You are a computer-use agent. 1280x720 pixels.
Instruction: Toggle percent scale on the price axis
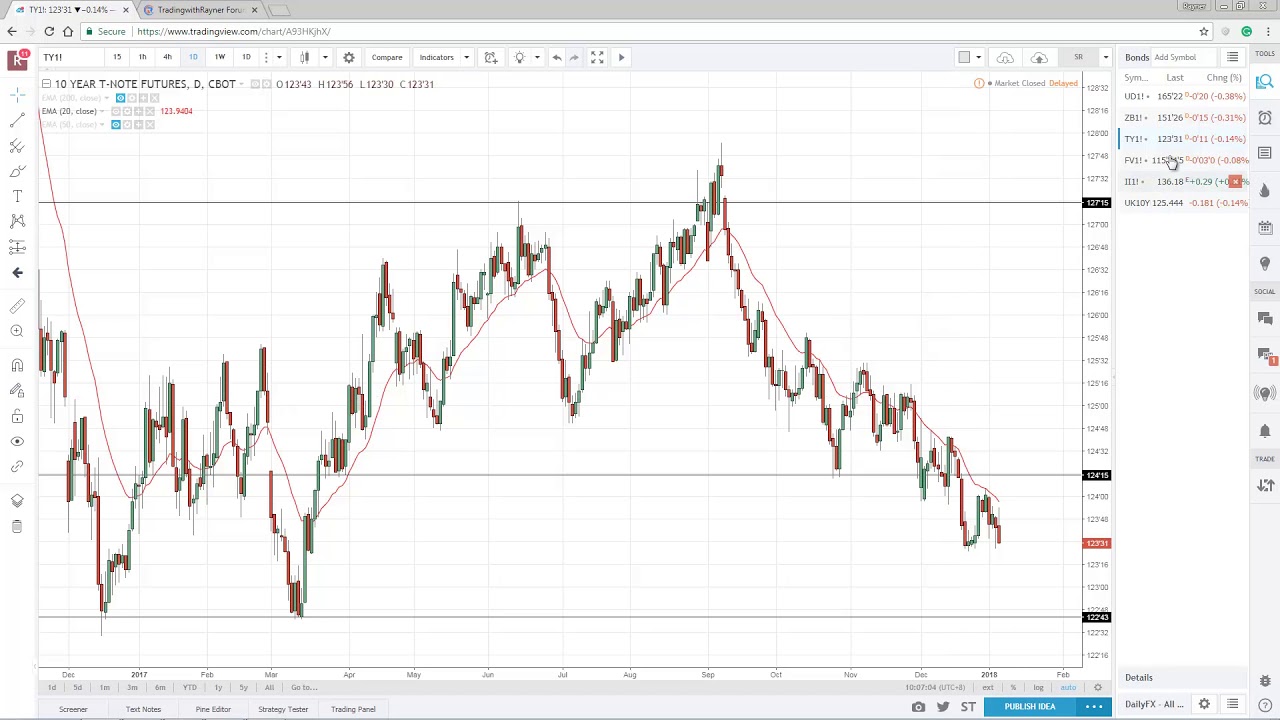1013,687
